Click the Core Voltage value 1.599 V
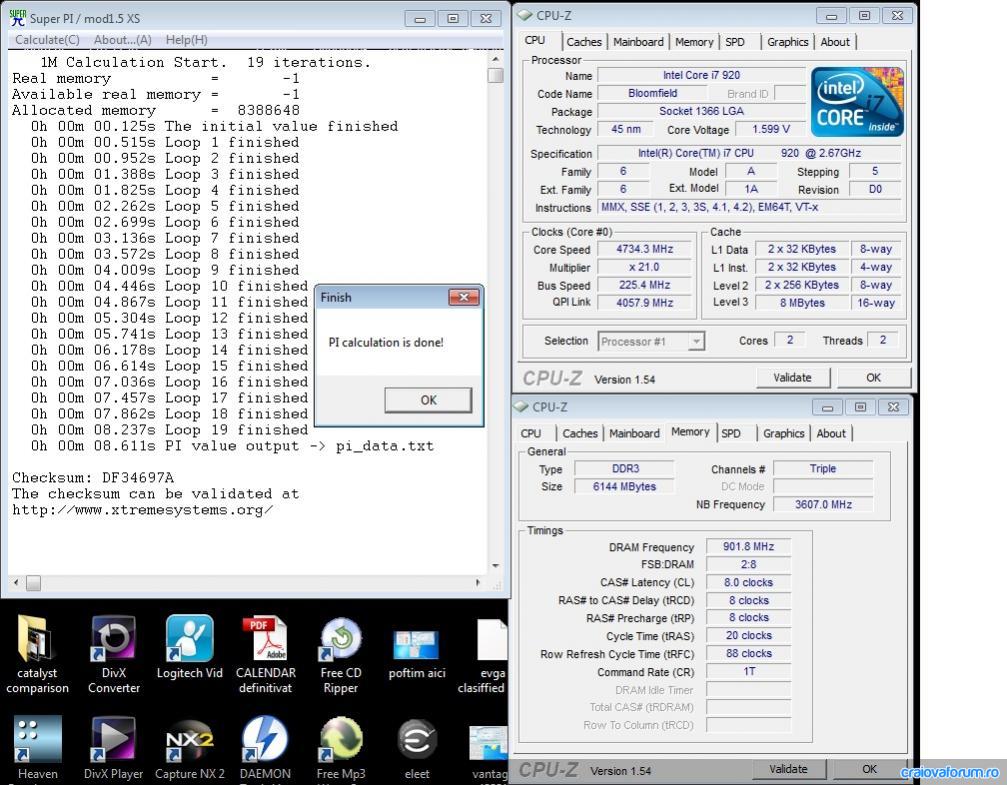This screenshot has width=1007, height=785. 771,129
